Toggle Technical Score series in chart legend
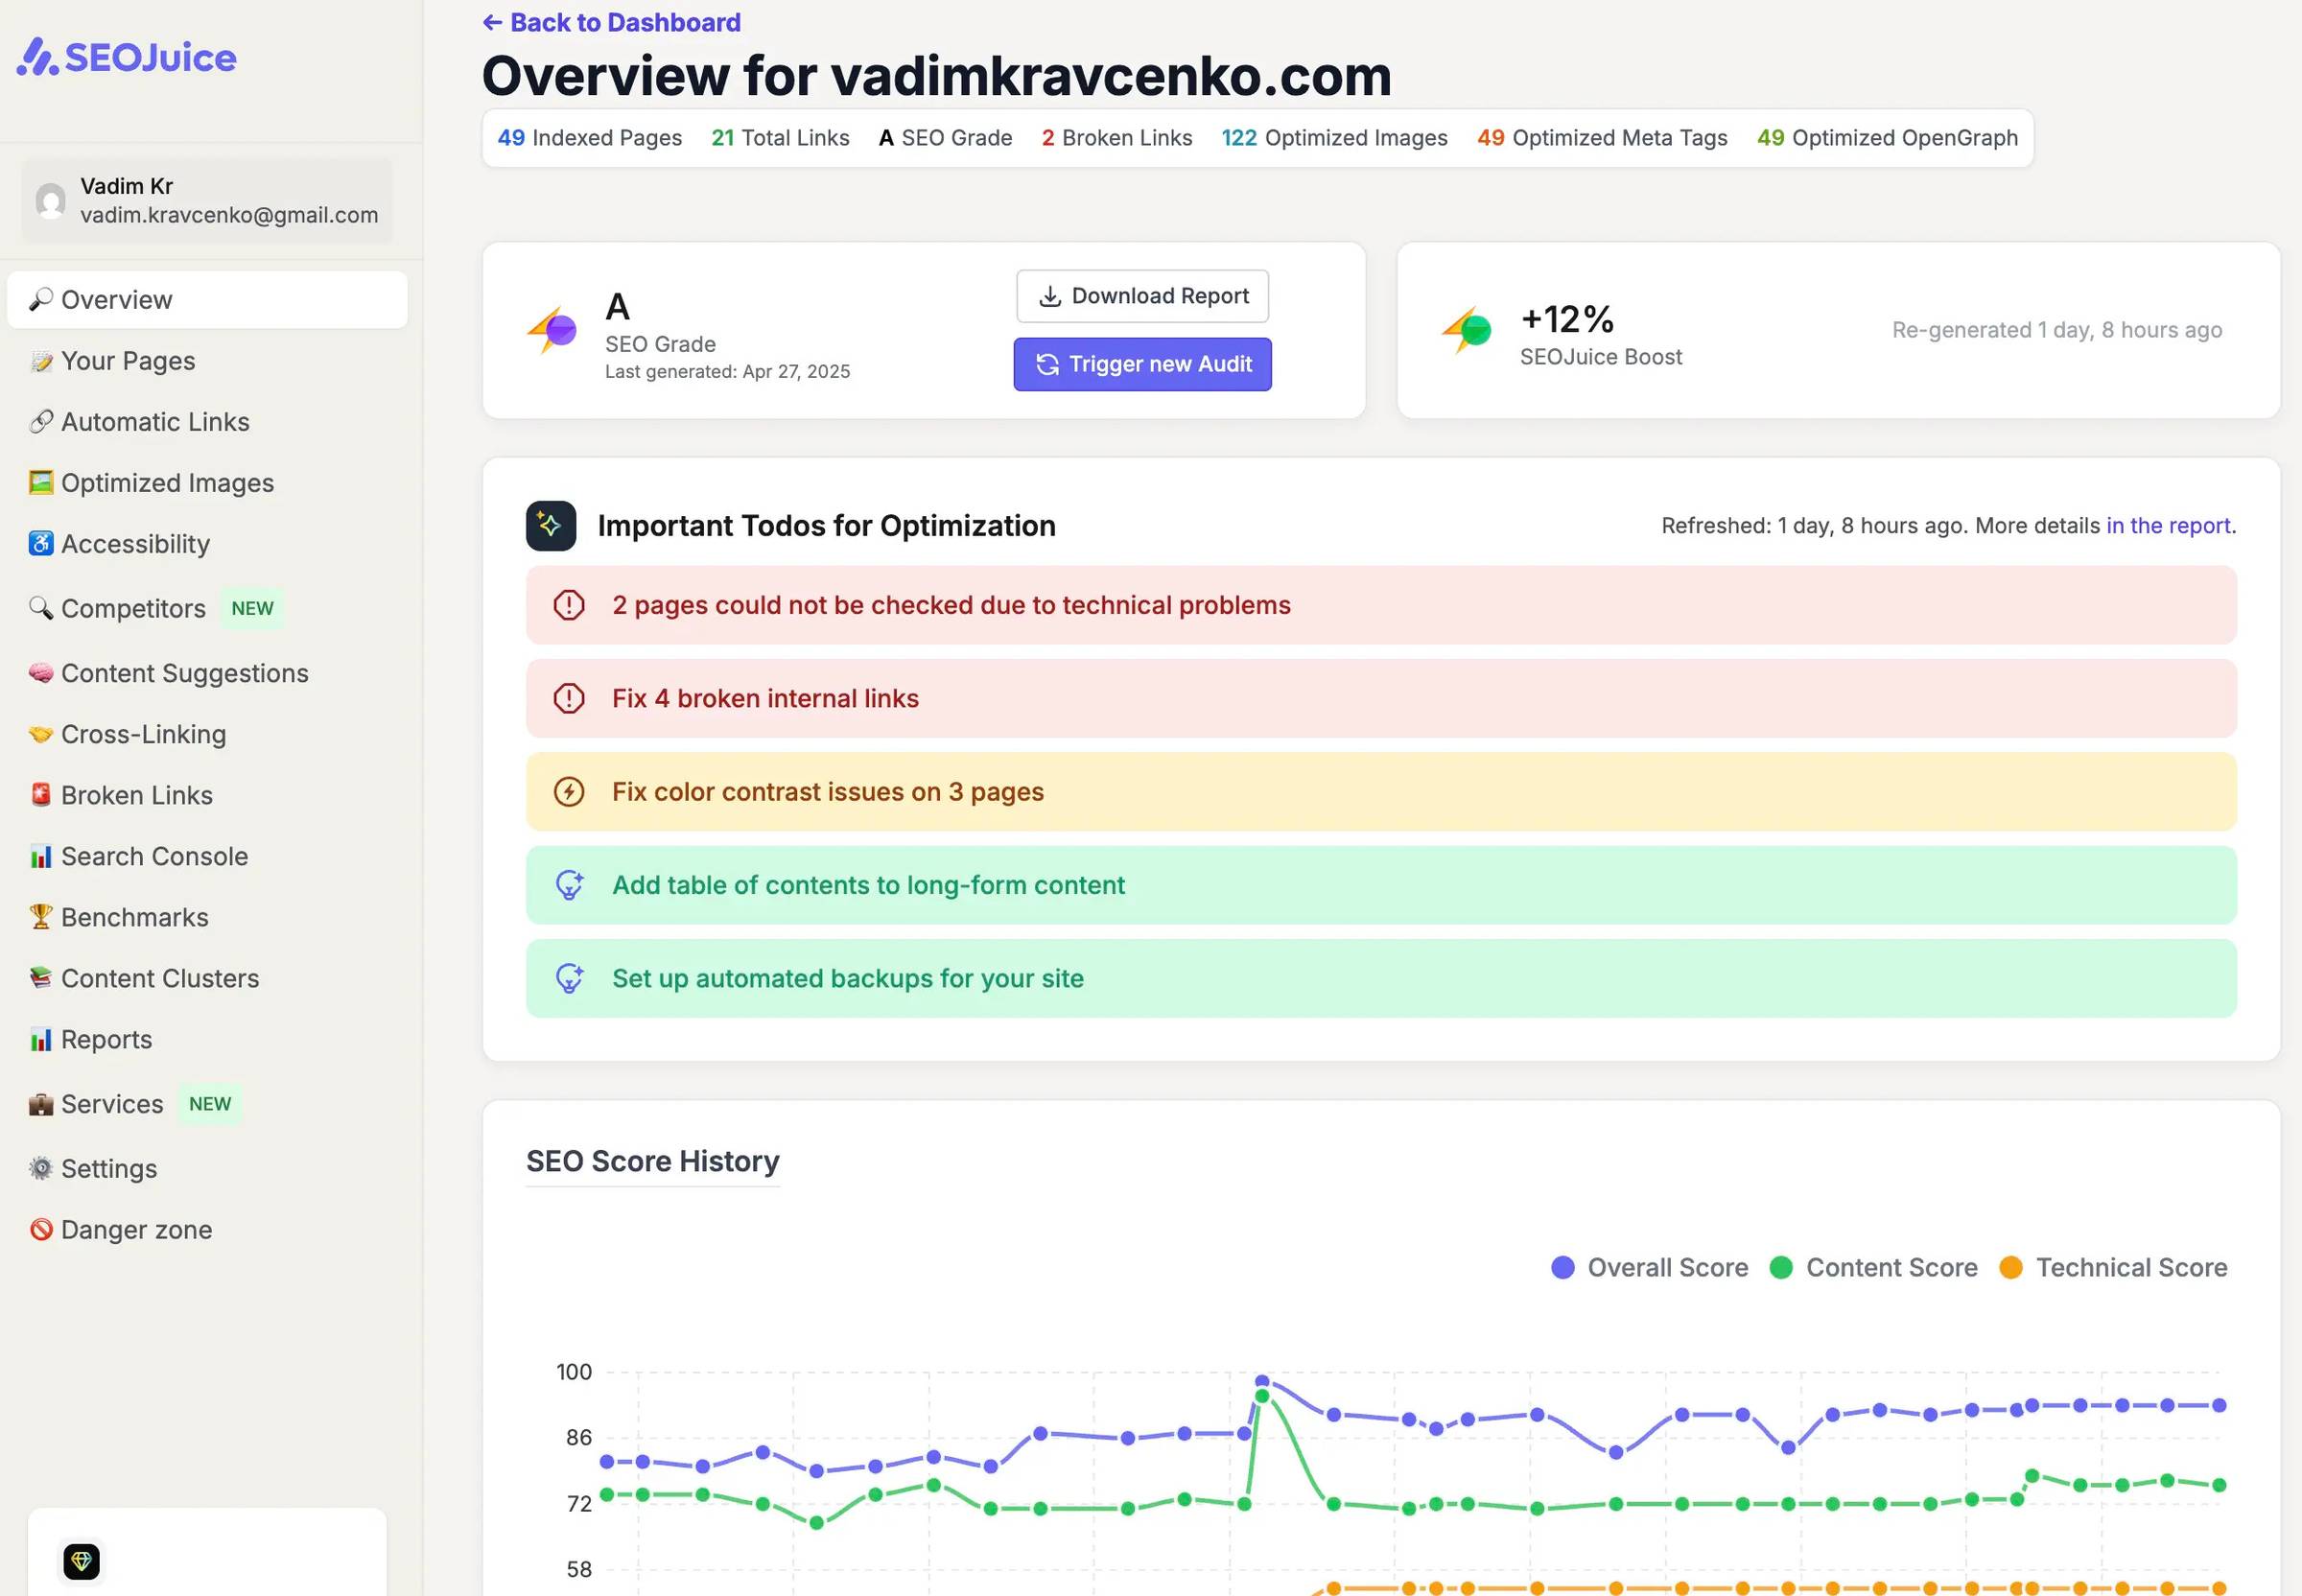 click(2113, 1268)
